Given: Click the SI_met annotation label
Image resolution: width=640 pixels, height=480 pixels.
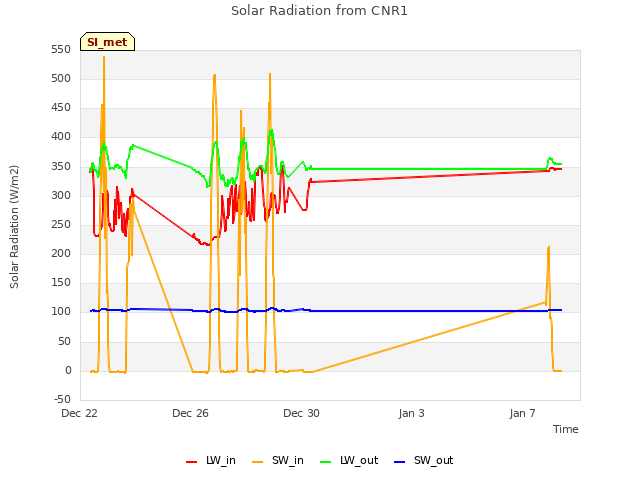Looking at the screenshot, I should point(107,42).
